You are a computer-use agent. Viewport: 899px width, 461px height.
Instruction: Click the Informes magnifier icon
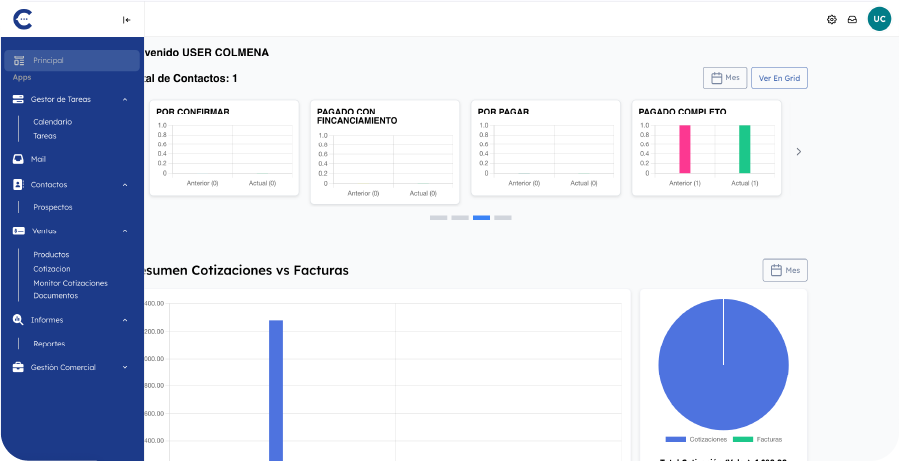[18, 320]
